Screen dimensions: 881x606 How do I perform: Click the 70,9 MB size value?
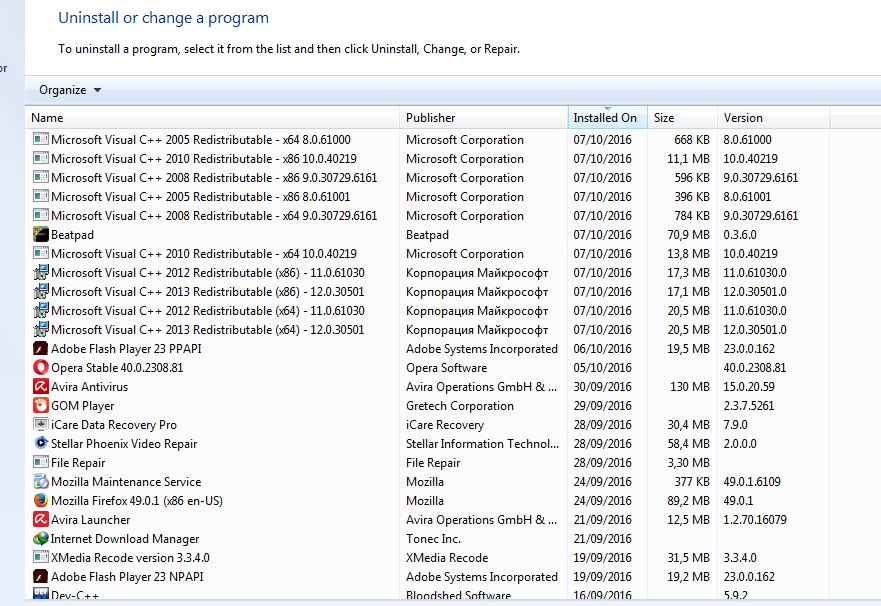point(688,235)
